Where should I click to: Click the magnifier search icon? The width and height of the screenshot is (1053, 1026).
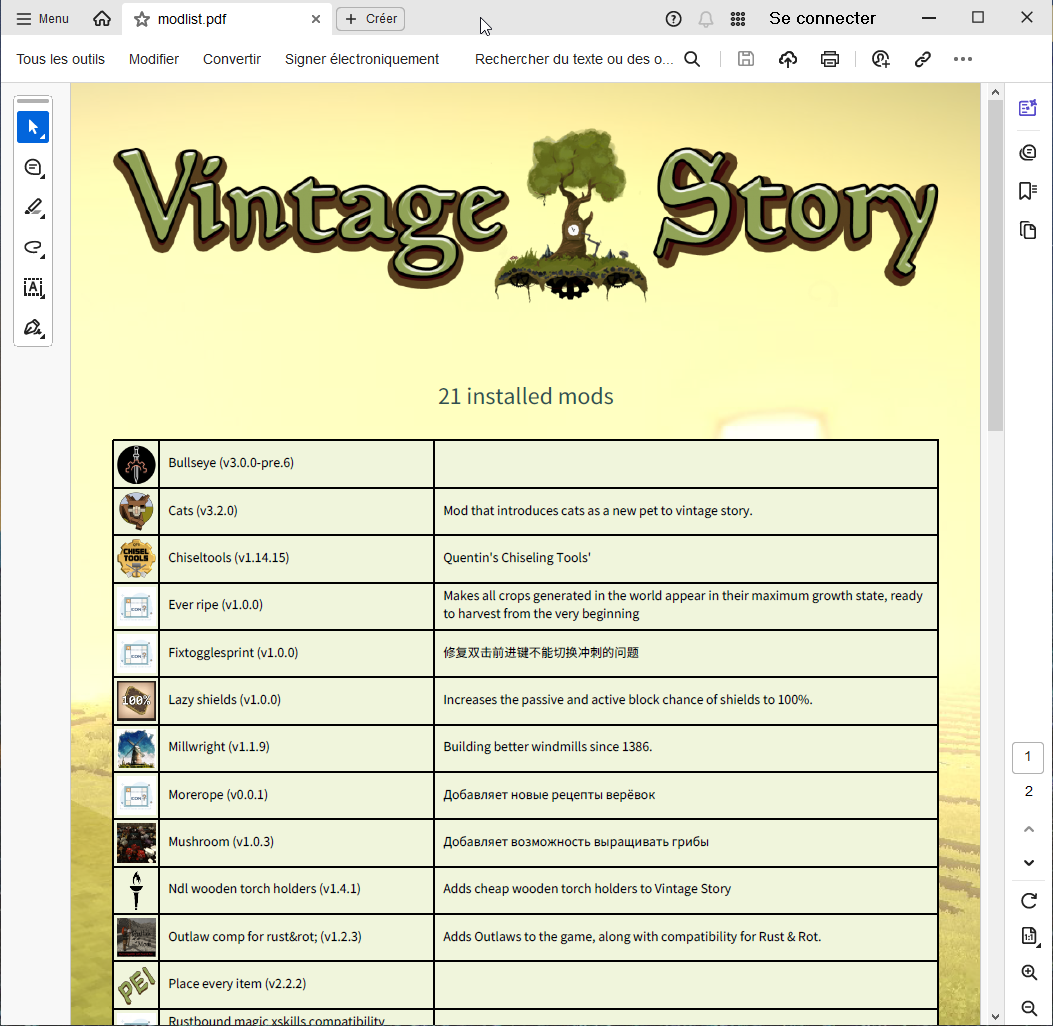692,59
